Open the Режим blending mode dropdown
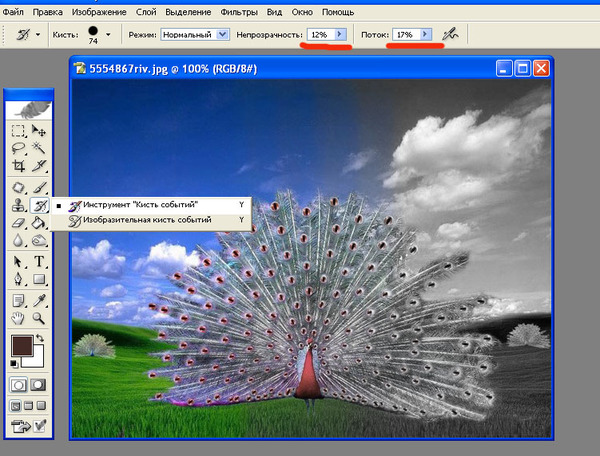 tap(223, 35)
